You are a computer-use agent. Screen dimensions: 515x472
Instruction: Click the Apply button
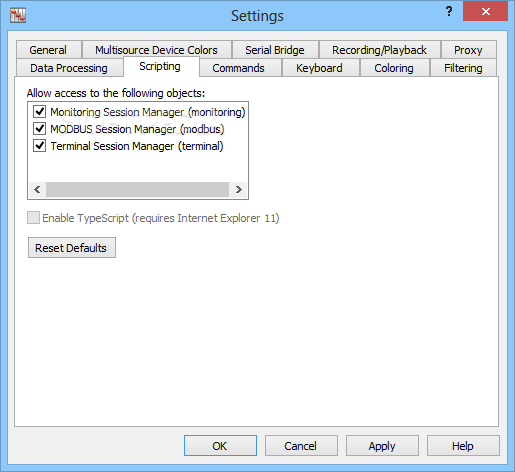pos(382,446)
